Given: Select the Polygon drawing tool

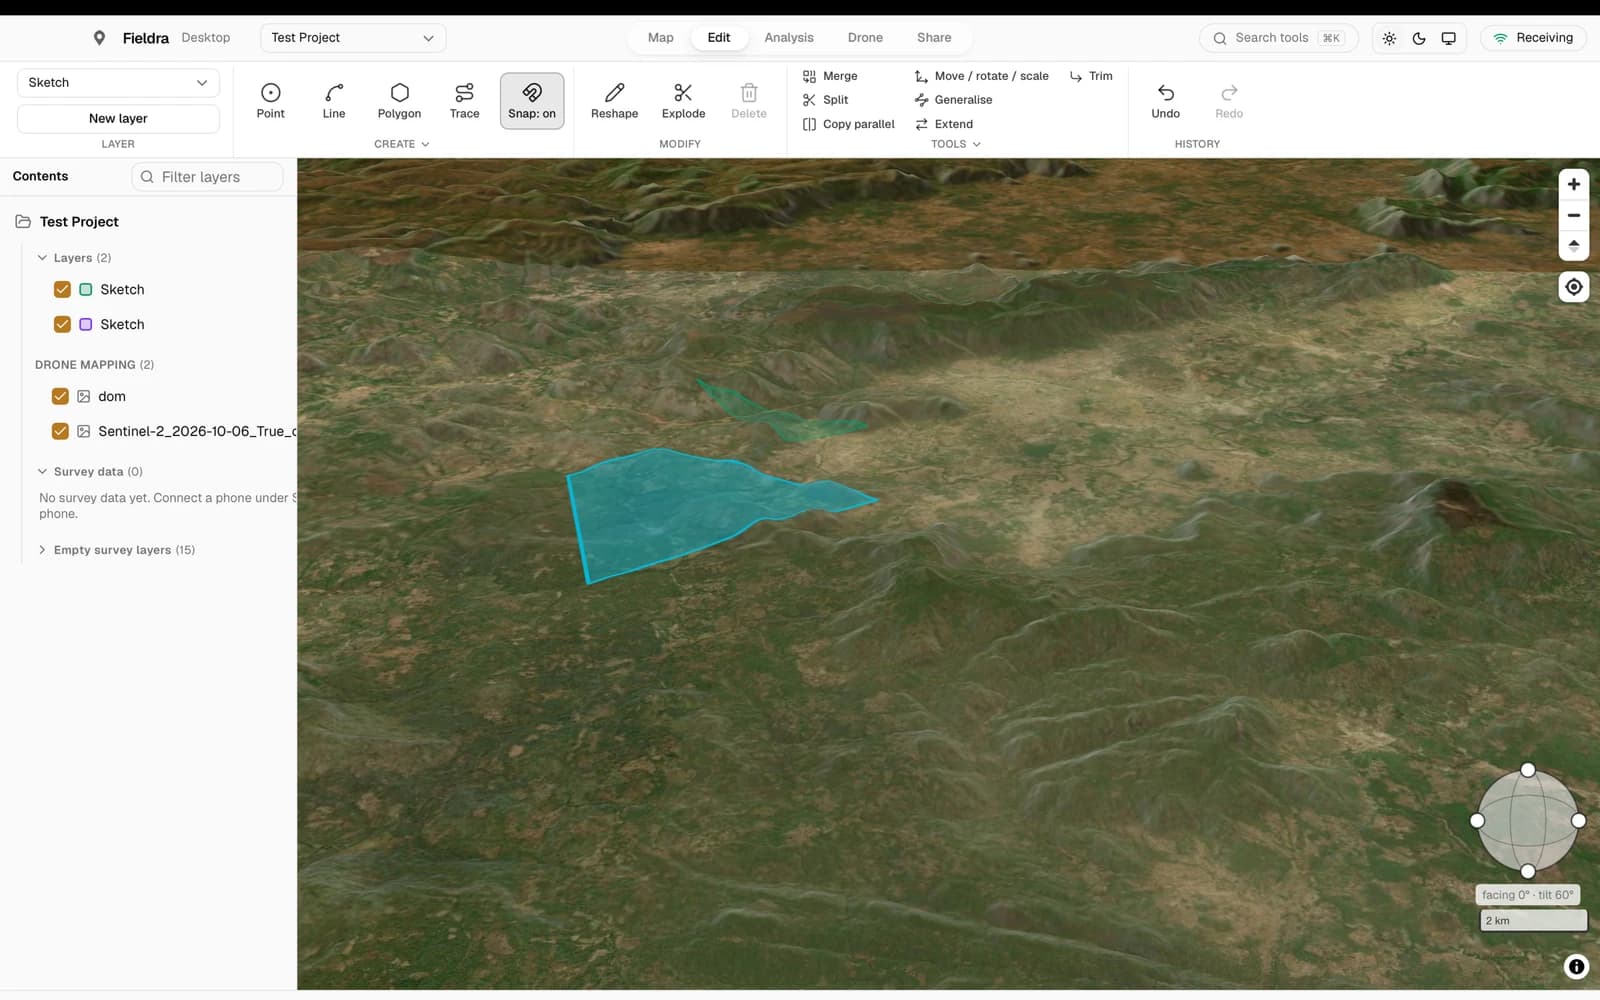Looking at the screenshot, I should point(399,101).
